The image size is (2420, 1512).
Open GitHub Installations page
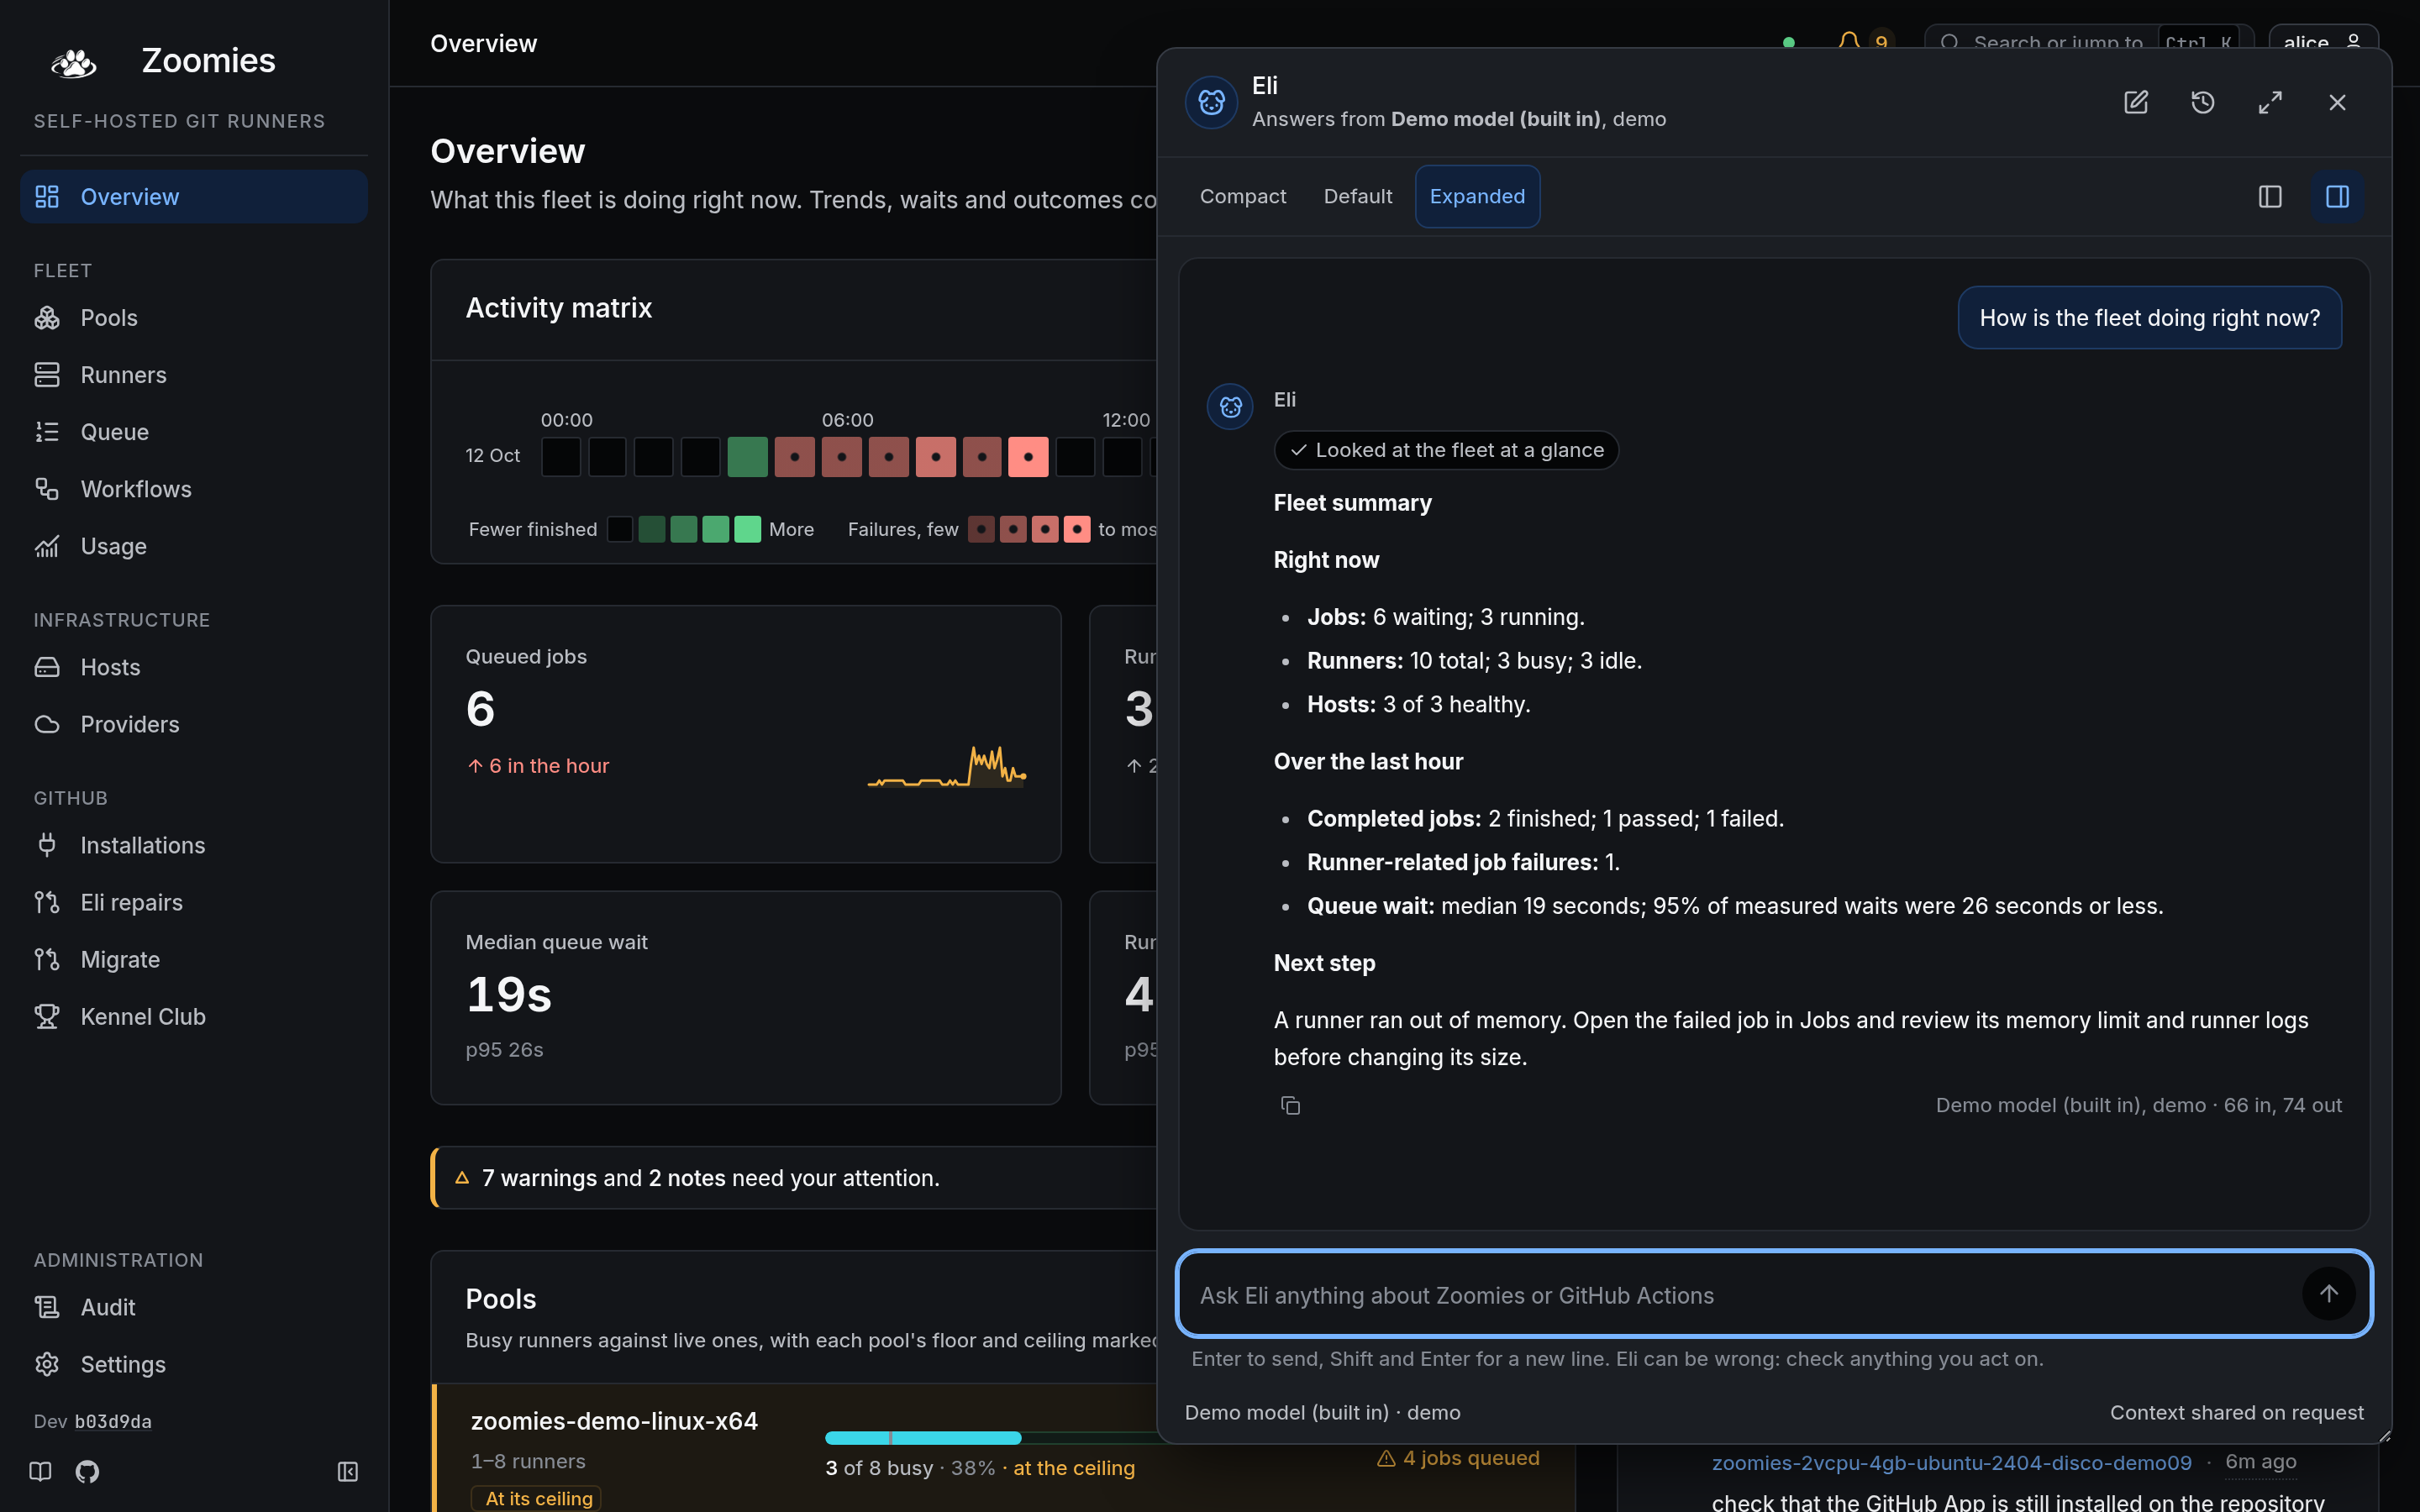pyautogui.click(x=193, y=845)
